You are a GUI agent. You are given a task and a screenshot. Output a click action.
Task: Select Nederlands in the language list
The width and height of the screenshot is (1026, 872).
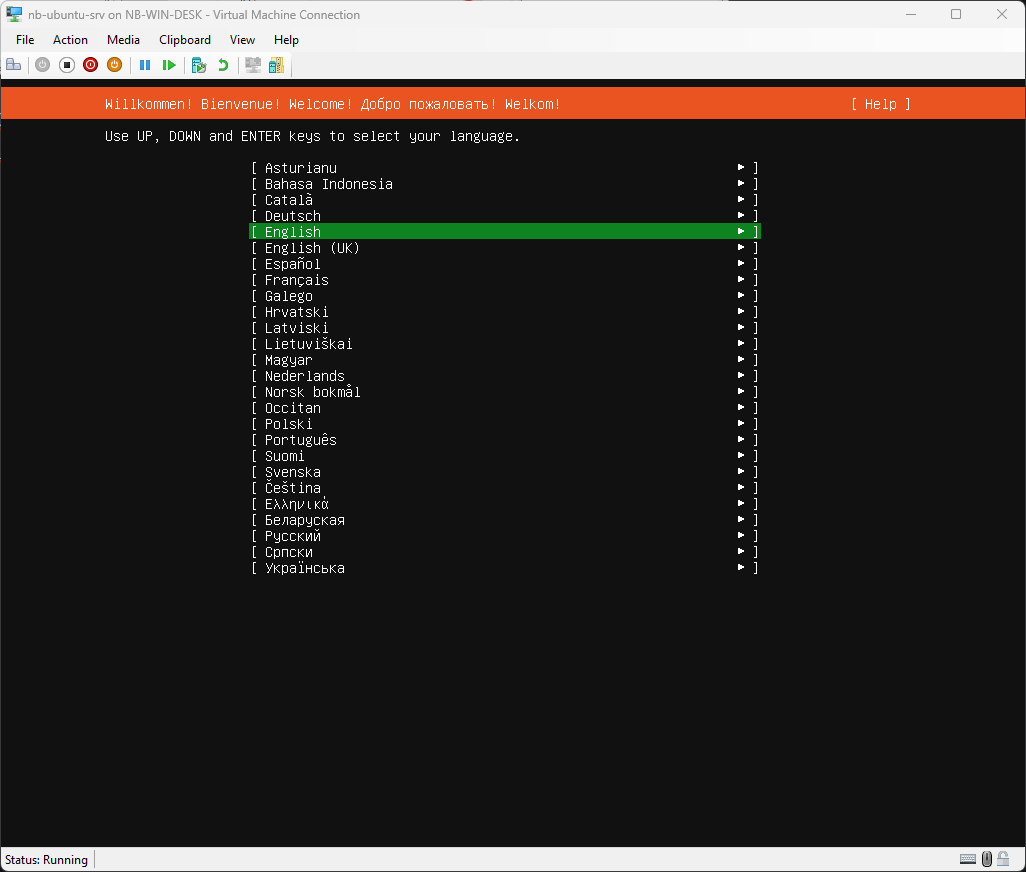click(304, 376)
